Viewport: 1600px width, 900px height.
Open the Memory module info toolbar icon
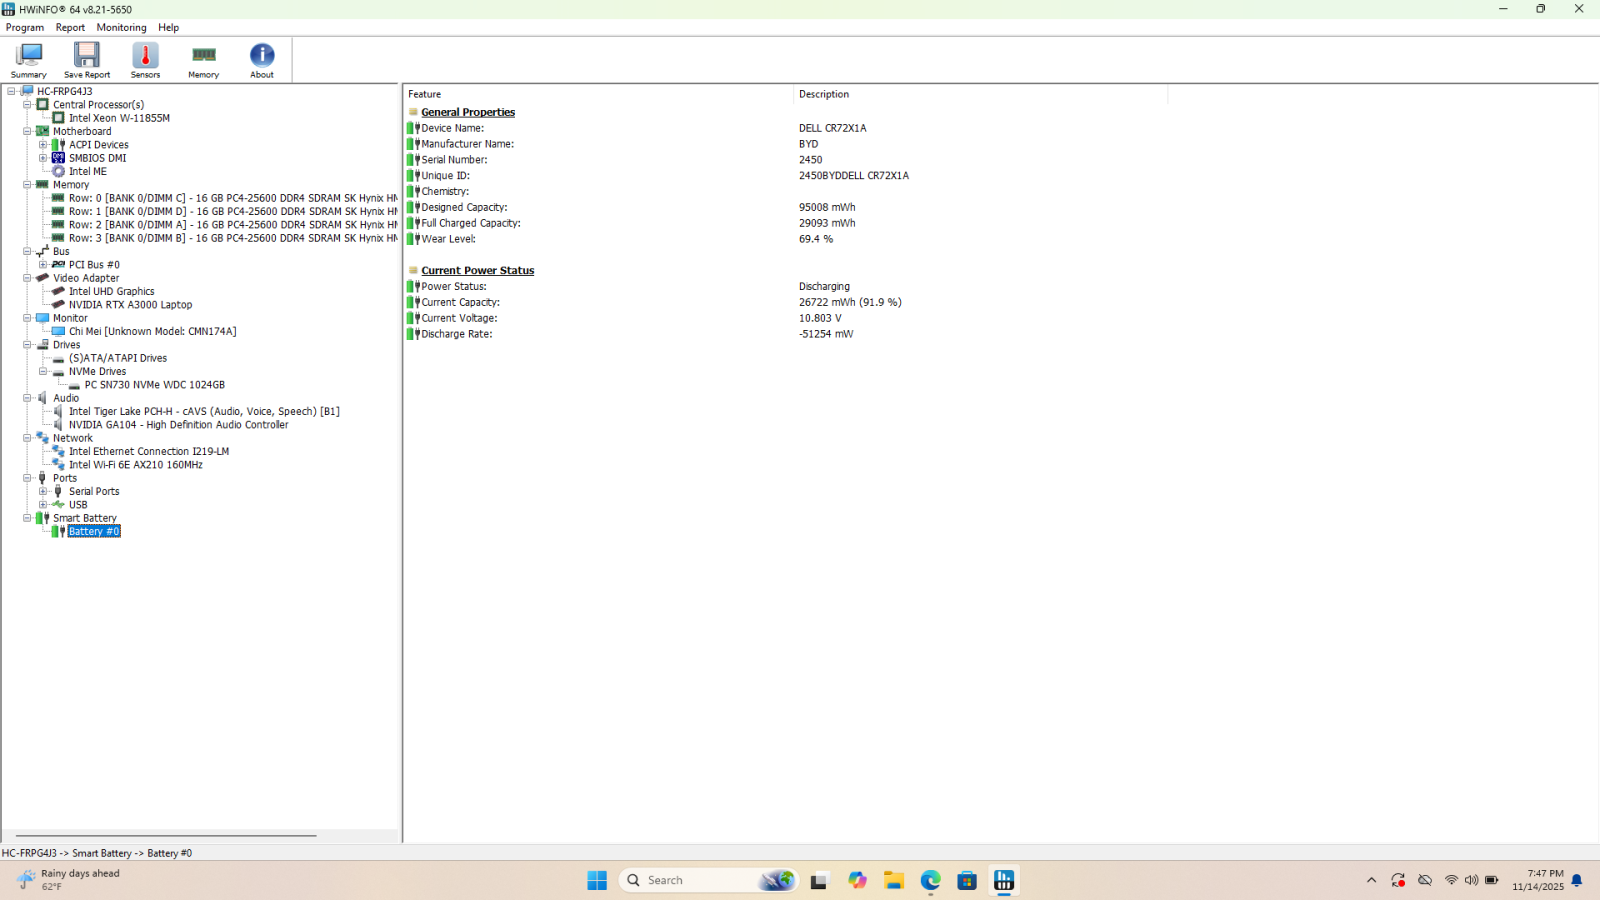(203, 60)
